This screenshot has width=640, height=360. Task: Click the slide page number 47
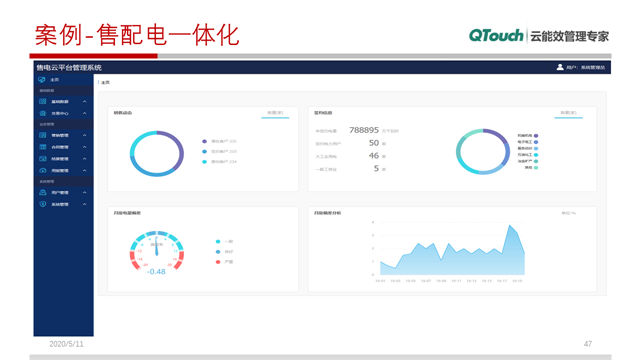(588, 344)
